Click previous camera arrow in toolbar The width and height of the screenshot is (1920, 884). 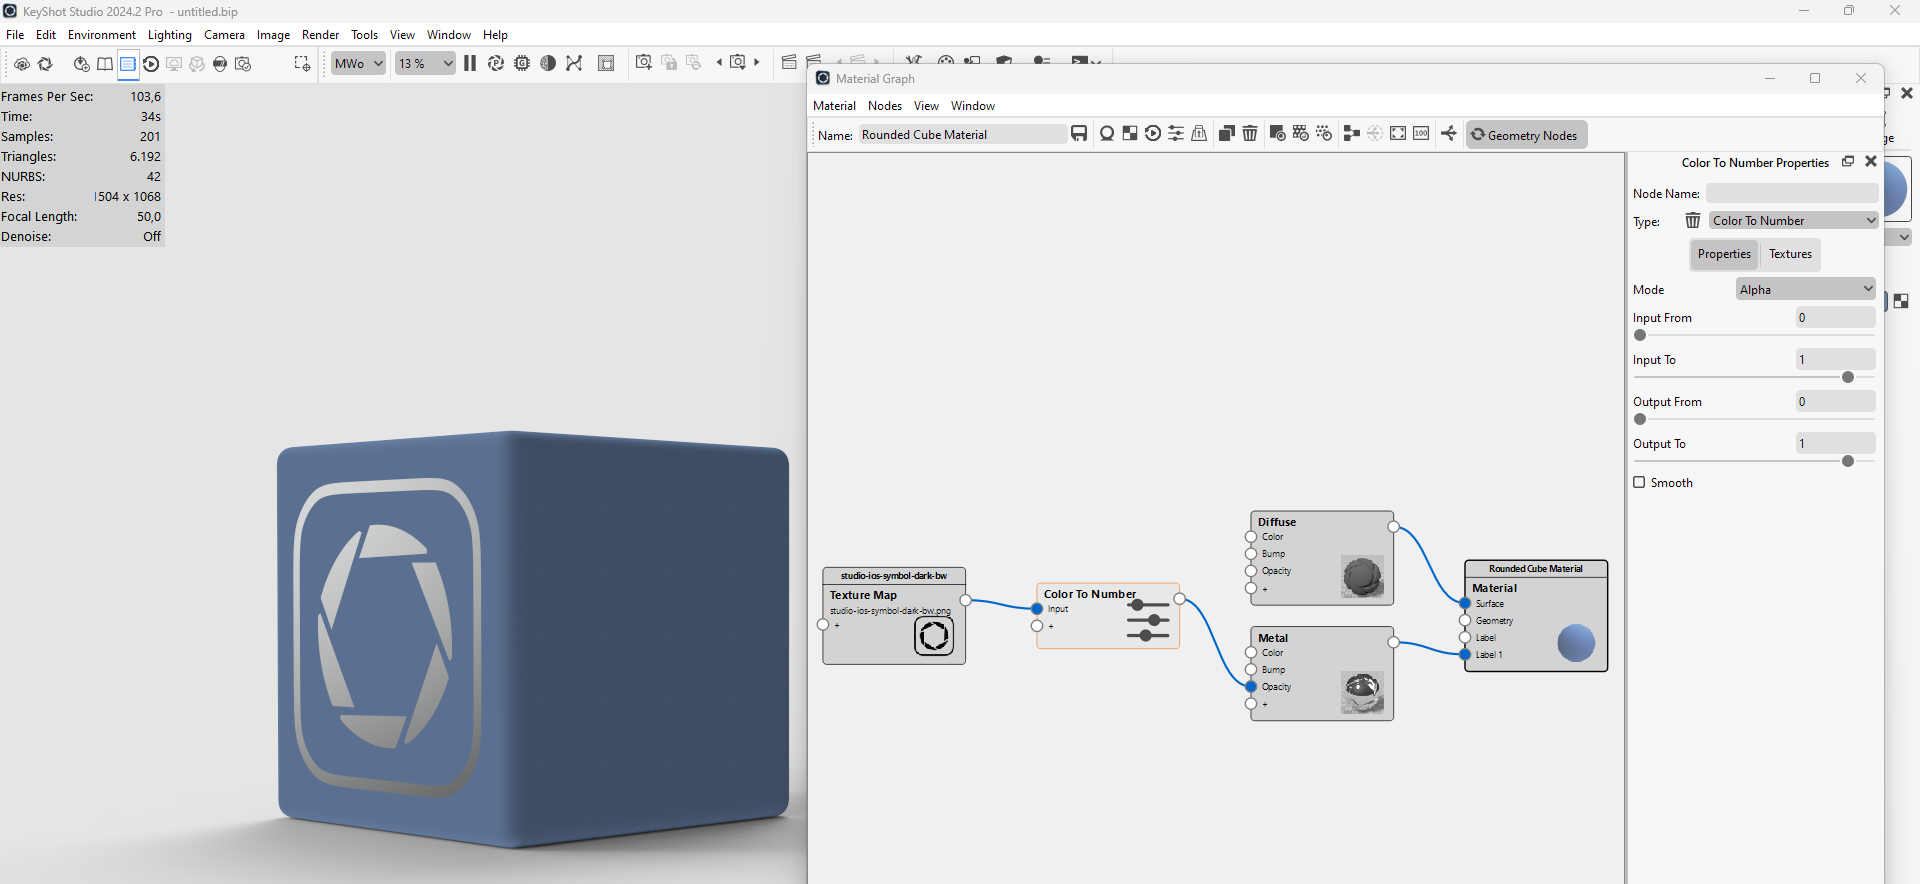pyautogui.click(x=719, y=62)
